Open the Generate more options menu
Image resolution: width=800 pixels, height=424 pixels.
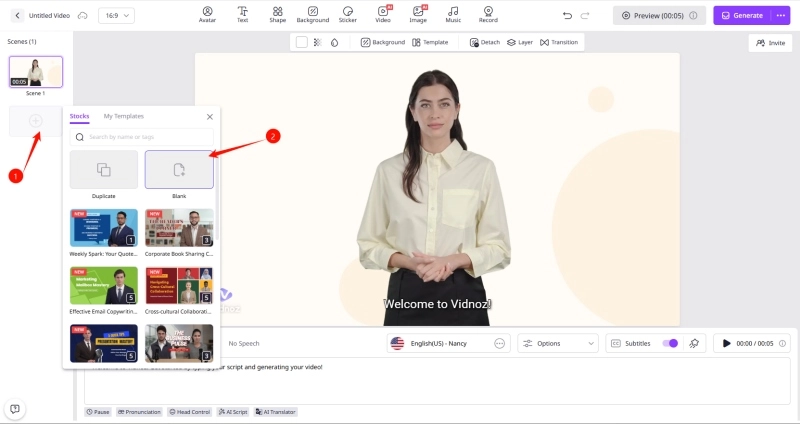tap(781, 16)
